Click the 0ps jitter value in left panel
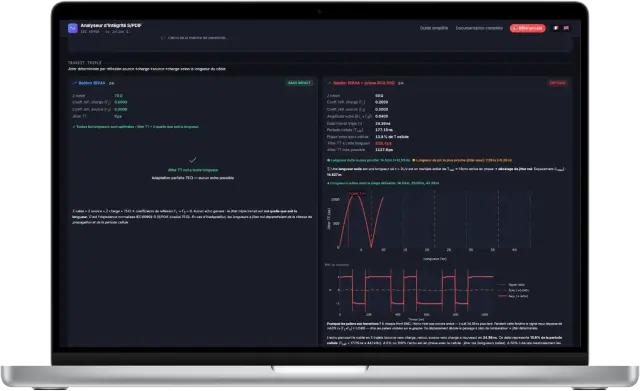 (x=118, y=116)
